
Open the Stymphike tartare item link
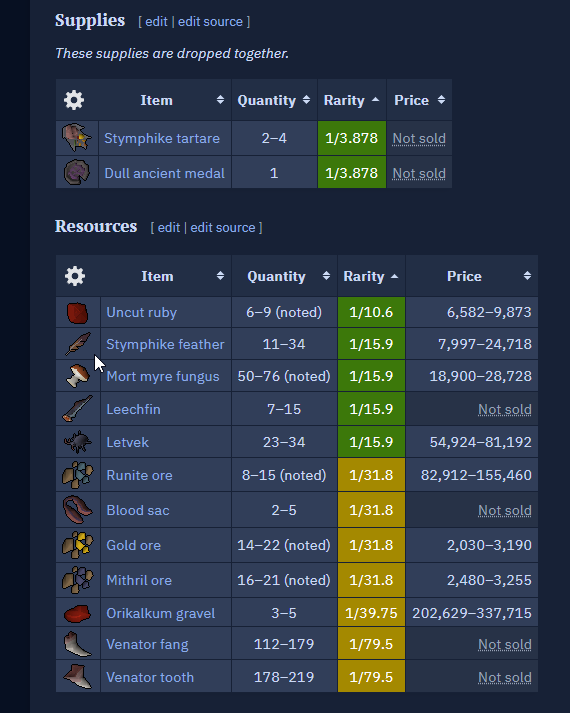tap(162, 138)
